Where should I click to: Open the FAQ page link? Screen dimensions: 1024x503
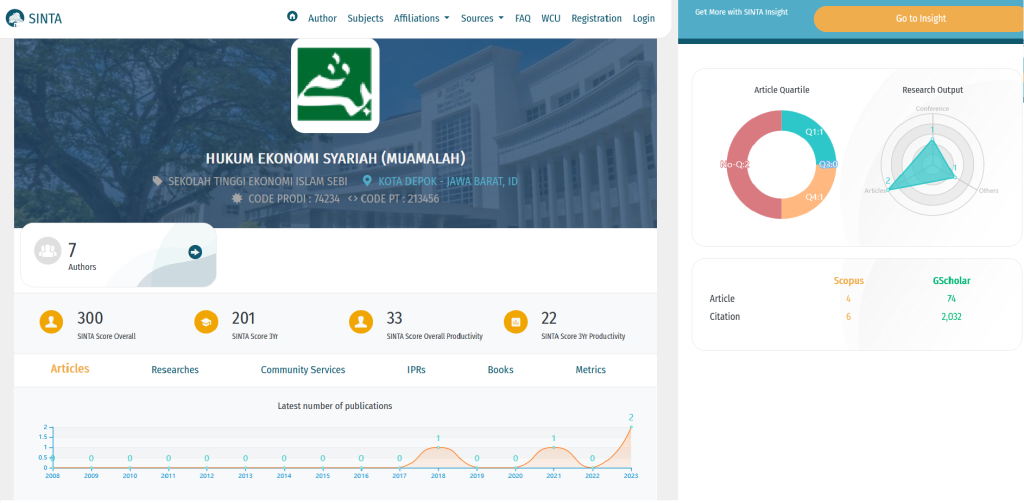(x=522, y=18)
